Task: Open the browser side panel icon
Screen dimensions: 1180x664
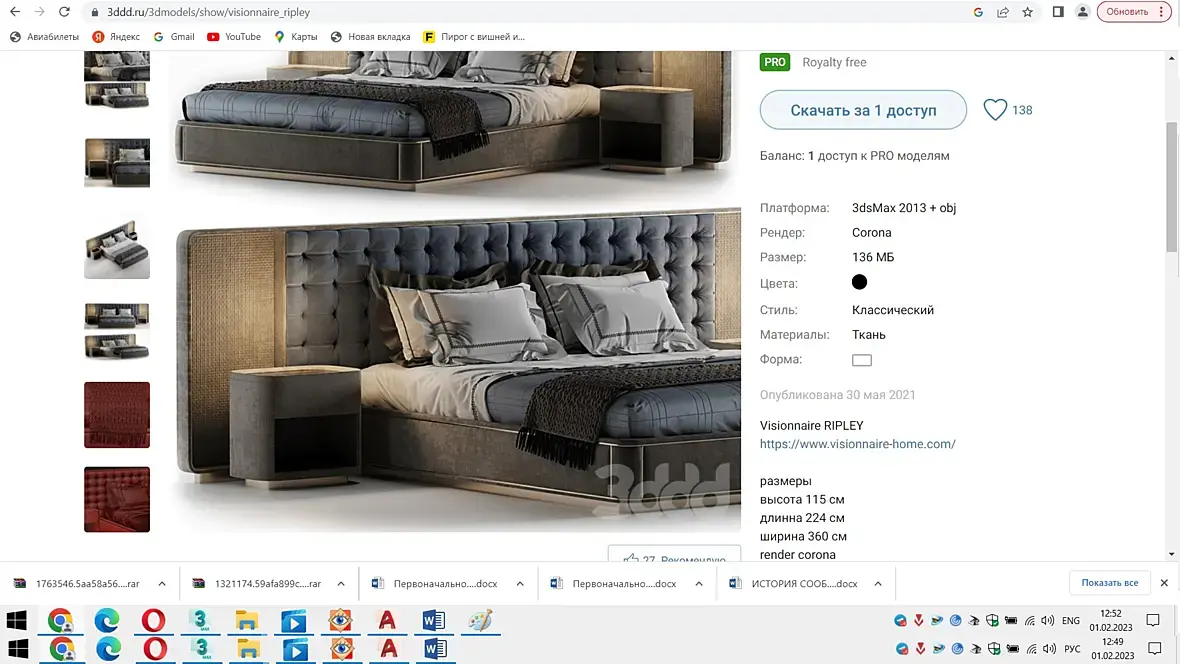Action: [1058, 12]
